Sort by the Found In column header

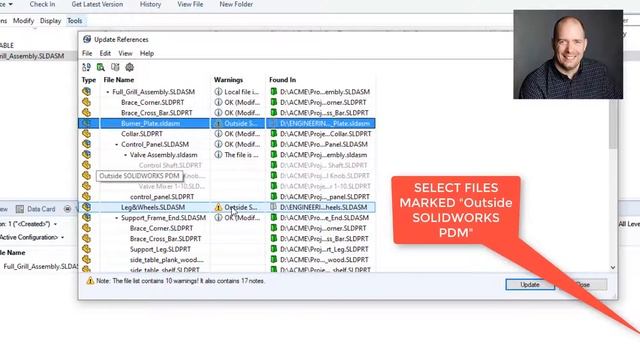(282, 80)
